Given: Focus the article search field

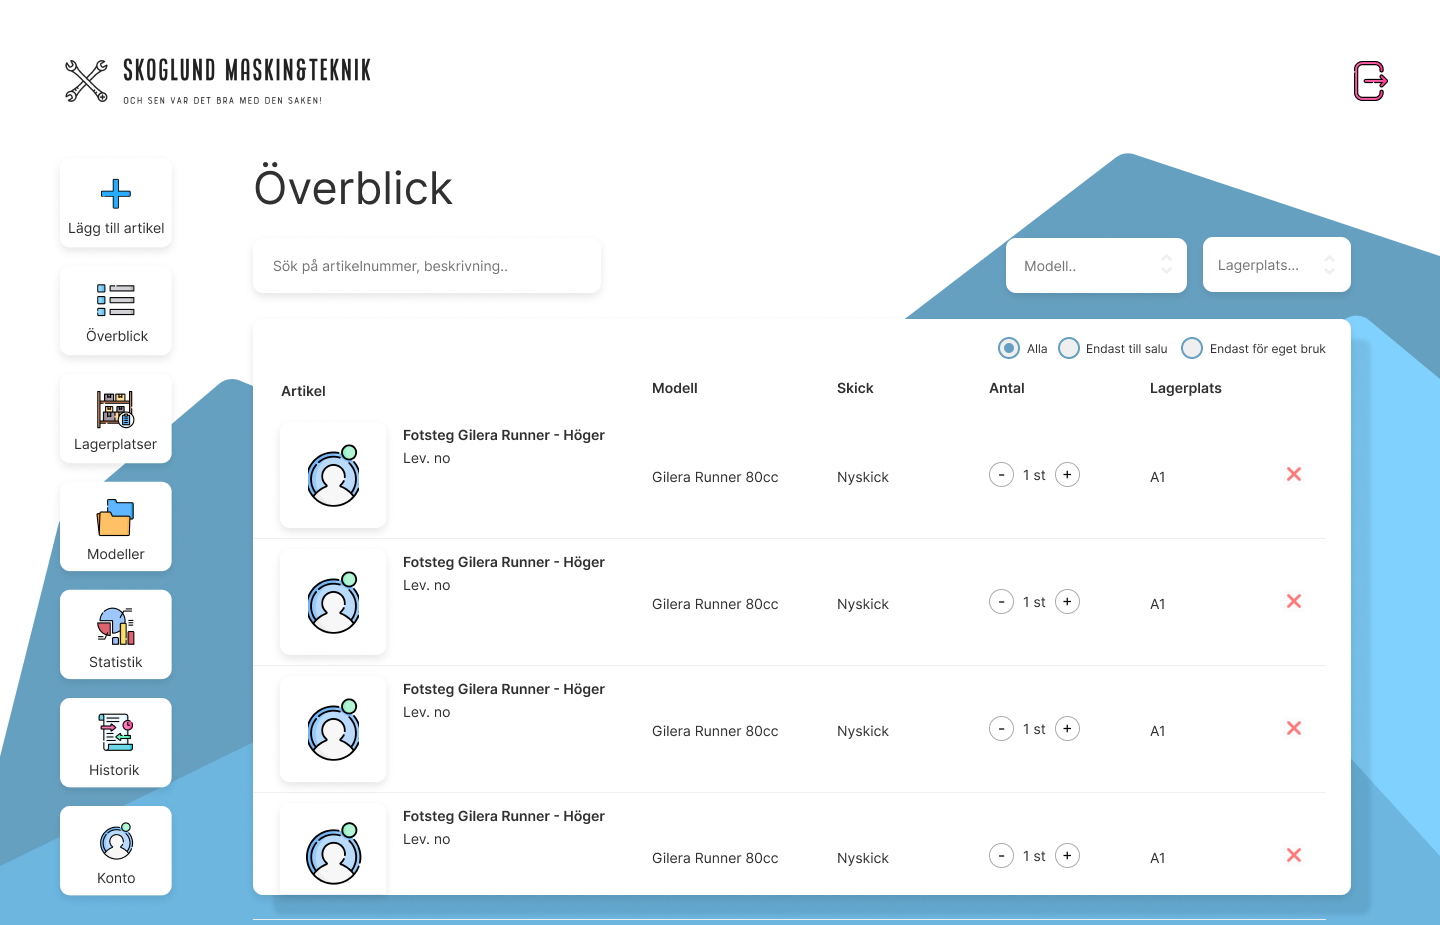Looking at the screenshot, I should [x=427, y=266].
